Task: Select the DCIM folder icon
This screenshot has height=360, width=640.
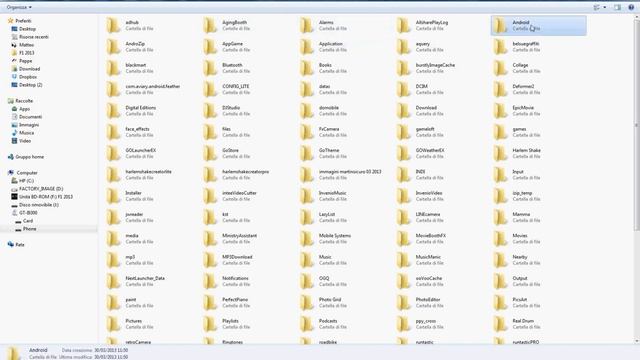Action: 403,89
